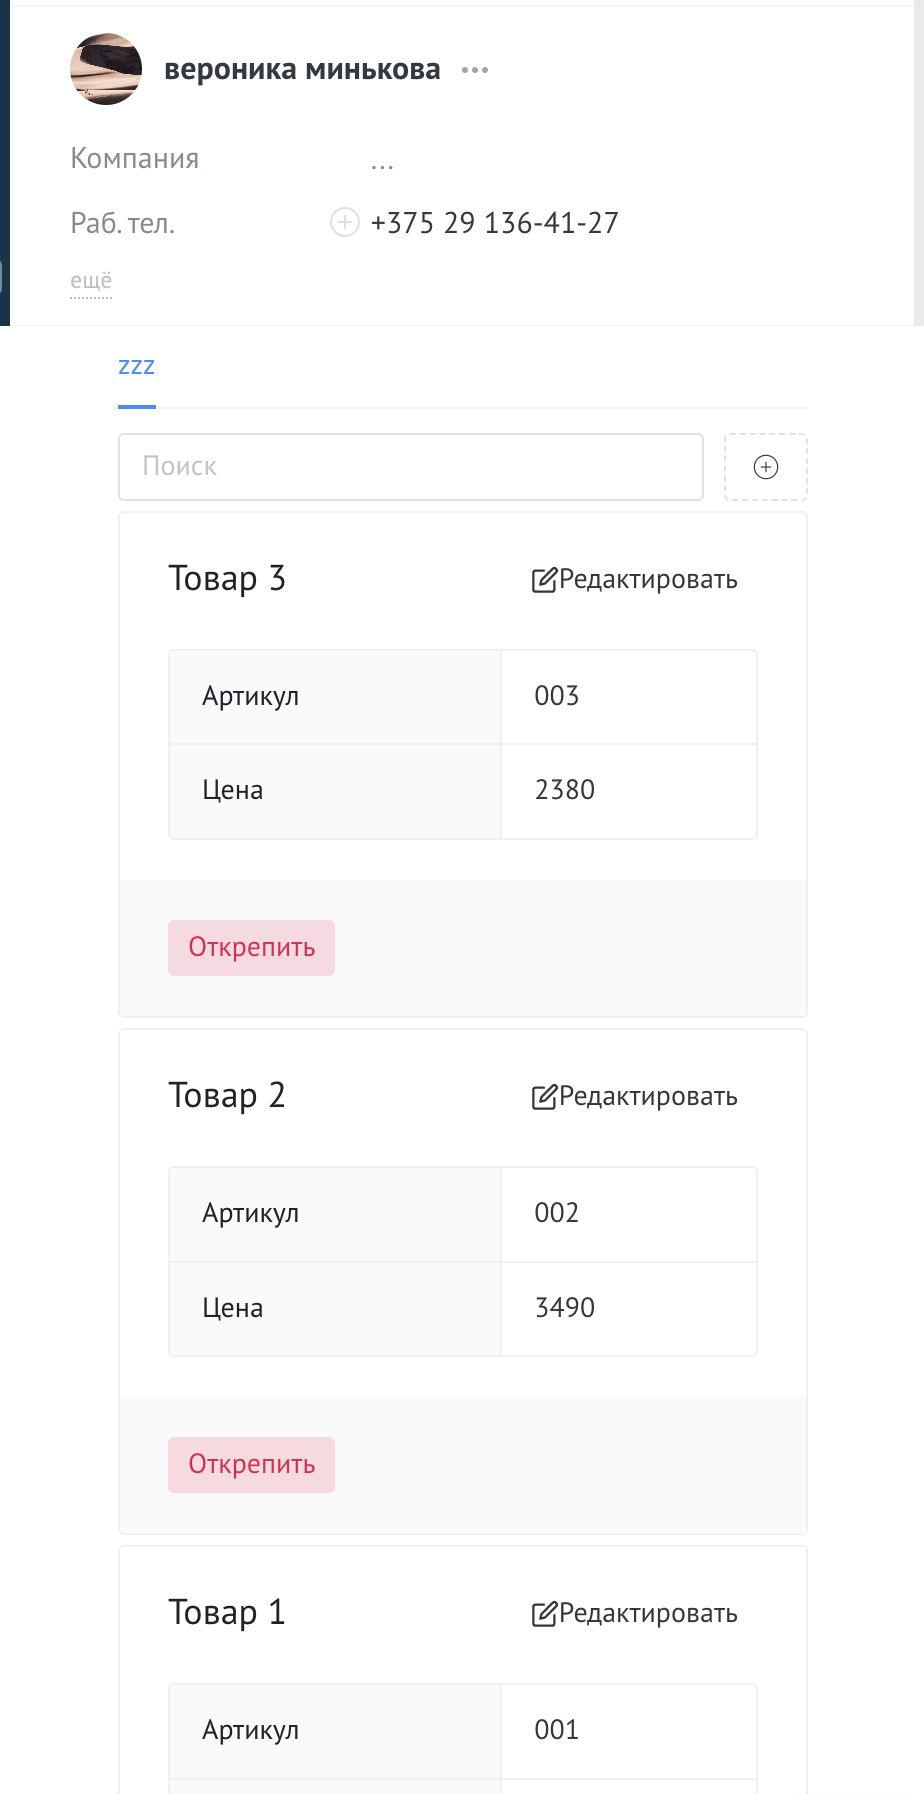Click the 'Товар 3' product title
Viewport: 924px width, 1794px height.
point(227,579)
